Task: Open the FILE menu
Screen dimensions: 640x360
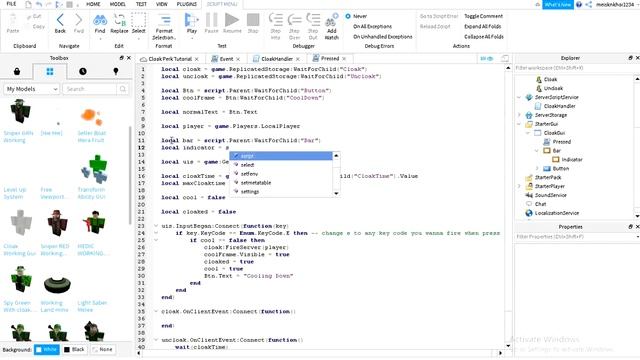Action: point(11,4)
